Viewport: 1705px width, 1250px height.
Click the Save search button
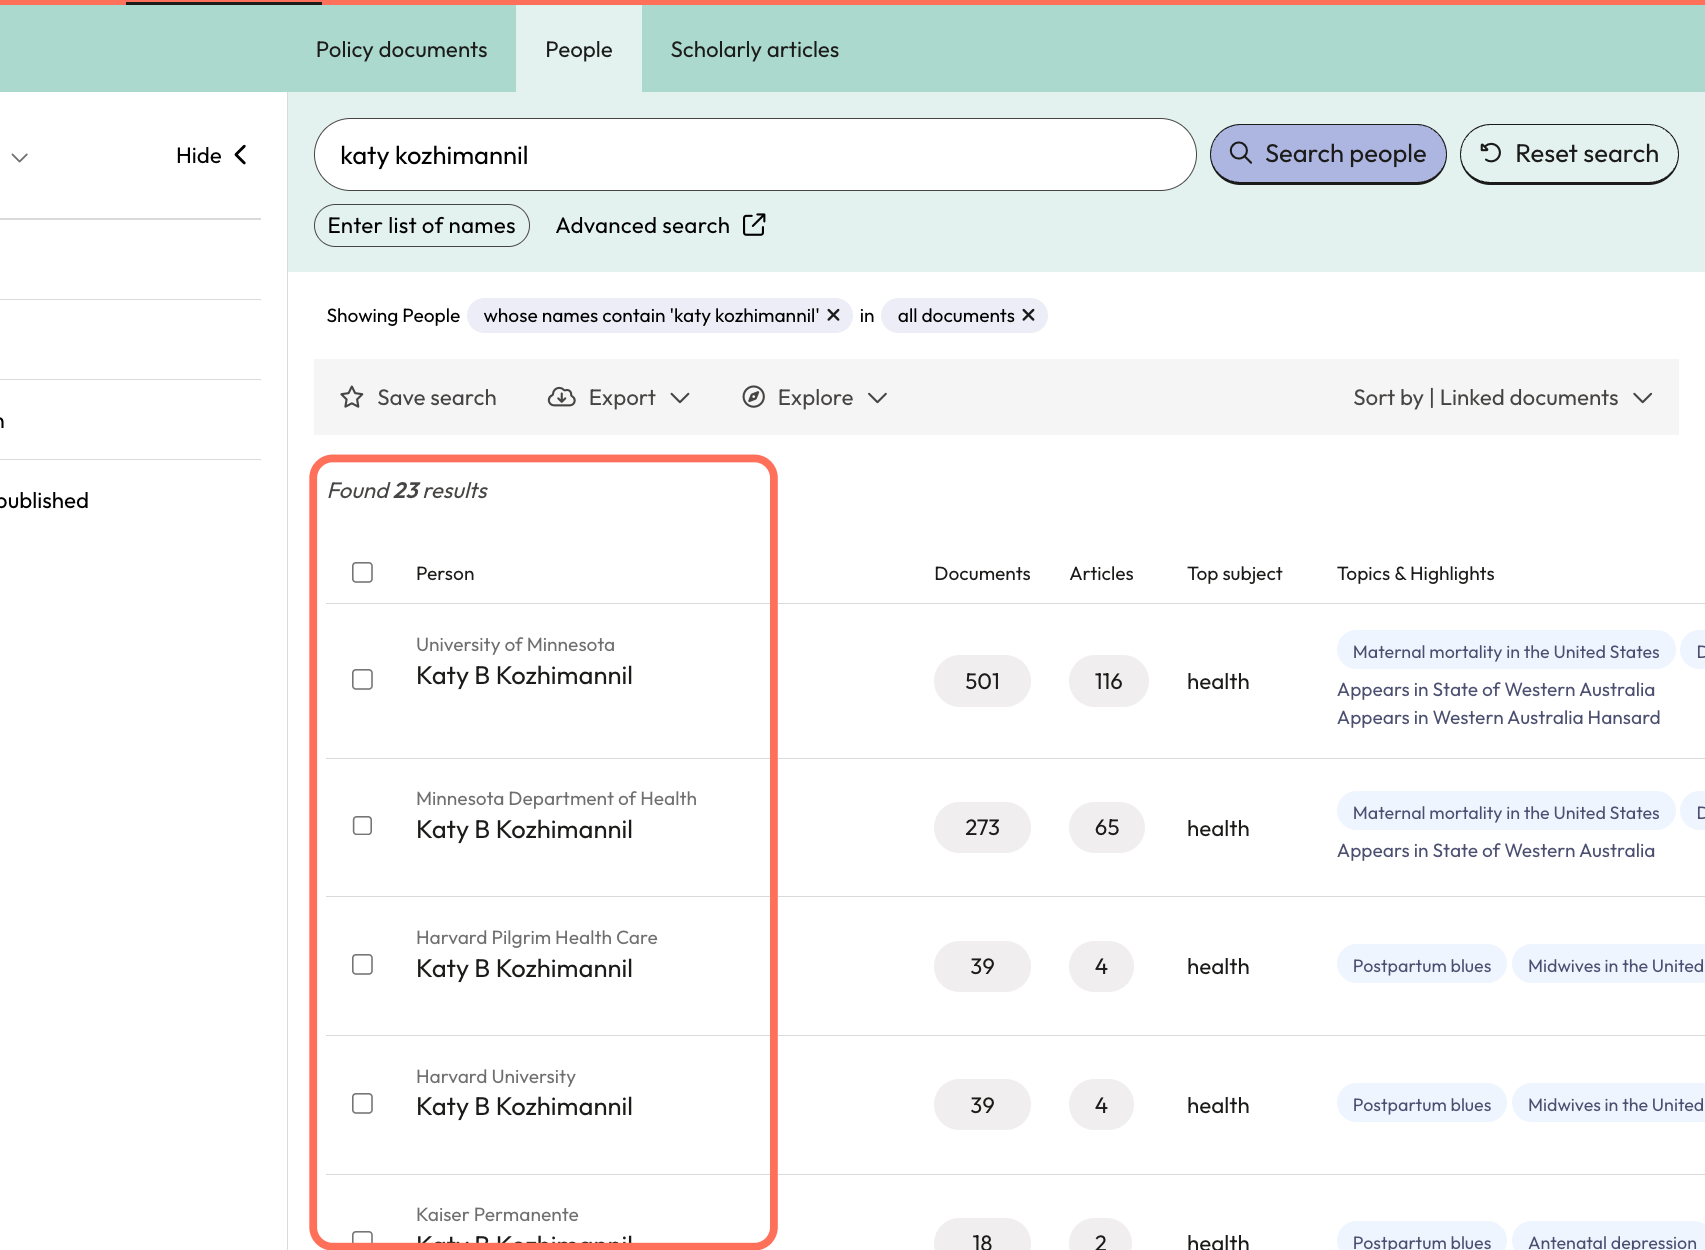click(419, 397)
